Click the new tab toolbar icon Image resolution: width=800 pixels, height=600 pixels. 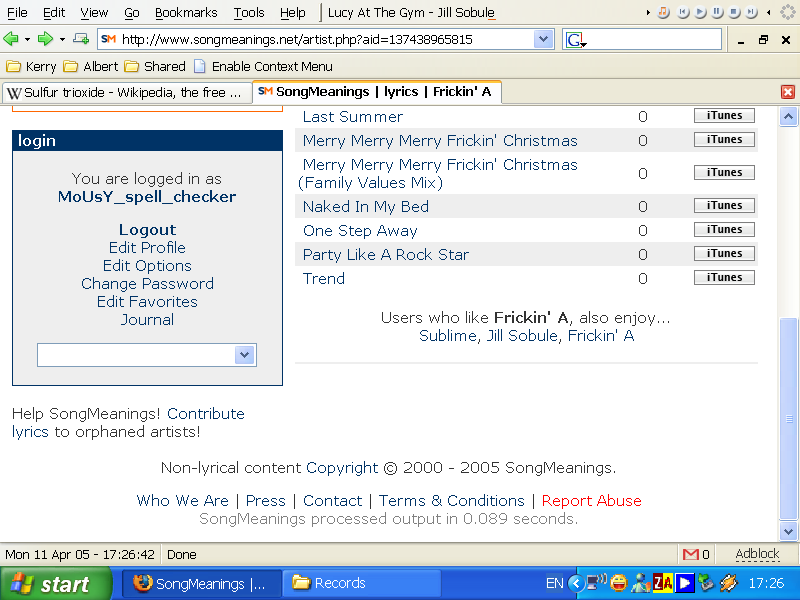point(81,39)
